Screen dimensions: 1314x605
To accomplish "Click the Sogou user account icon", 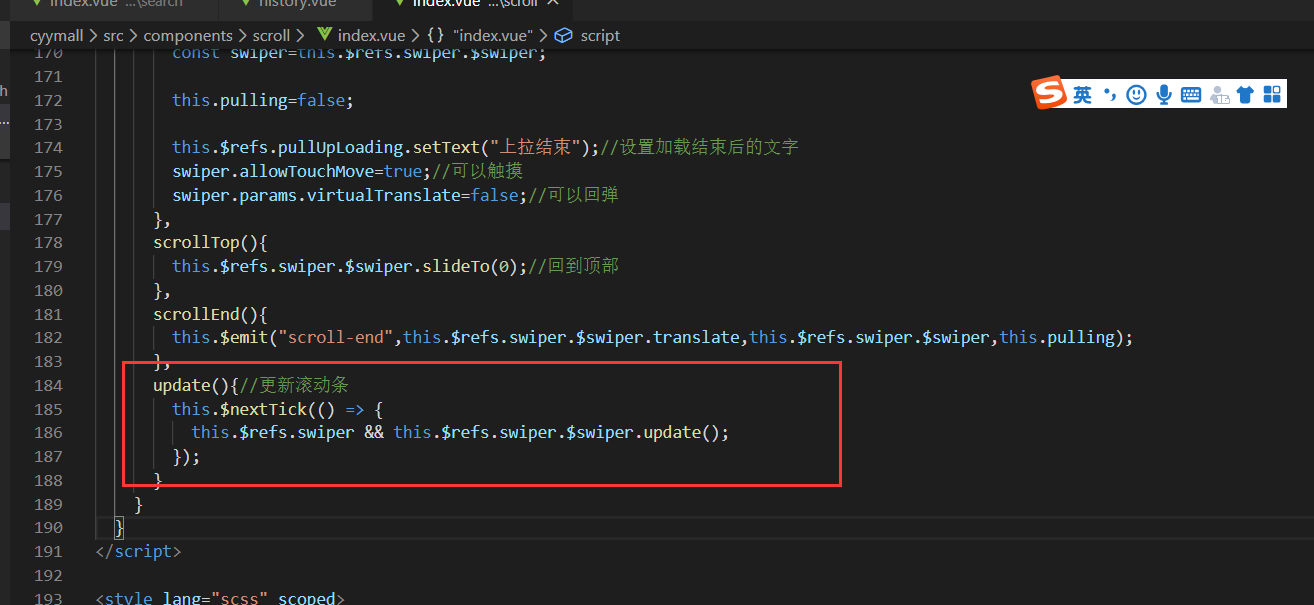I will click(x=1219, y=95).
